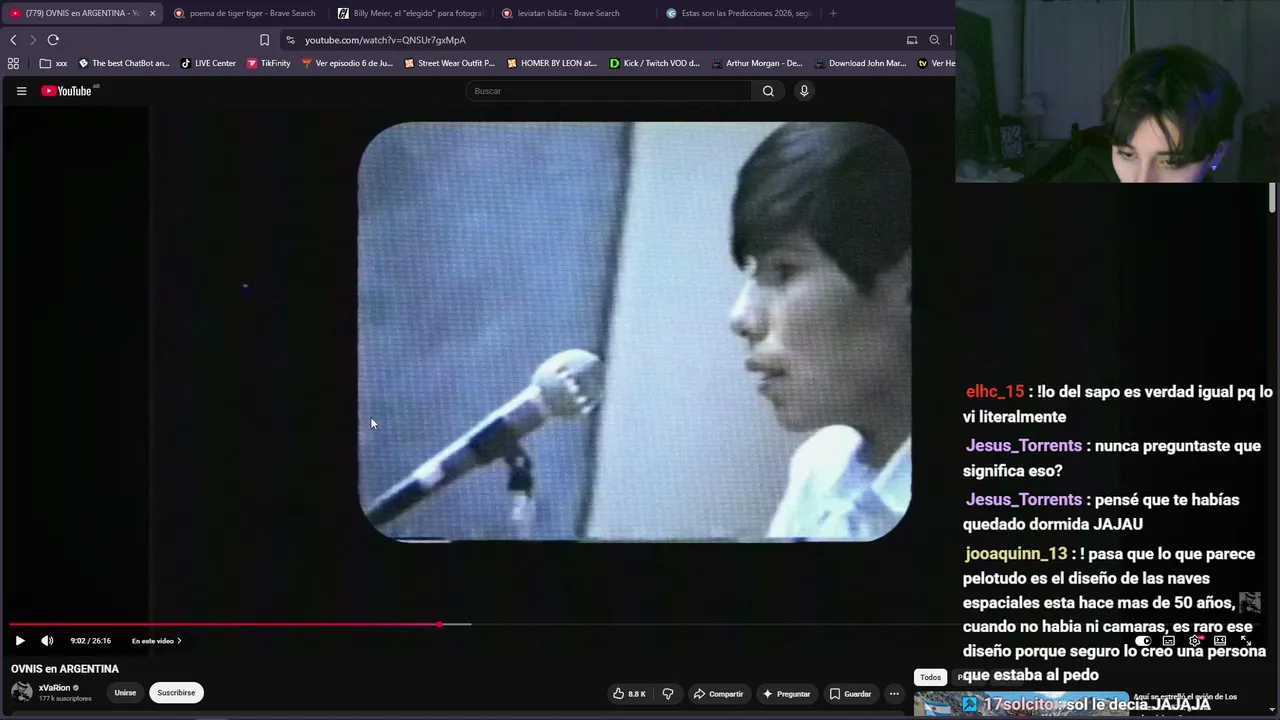Click the YouTube search magnifier button
Screen dimensions: 1280x720
click(x=768, y=91)
